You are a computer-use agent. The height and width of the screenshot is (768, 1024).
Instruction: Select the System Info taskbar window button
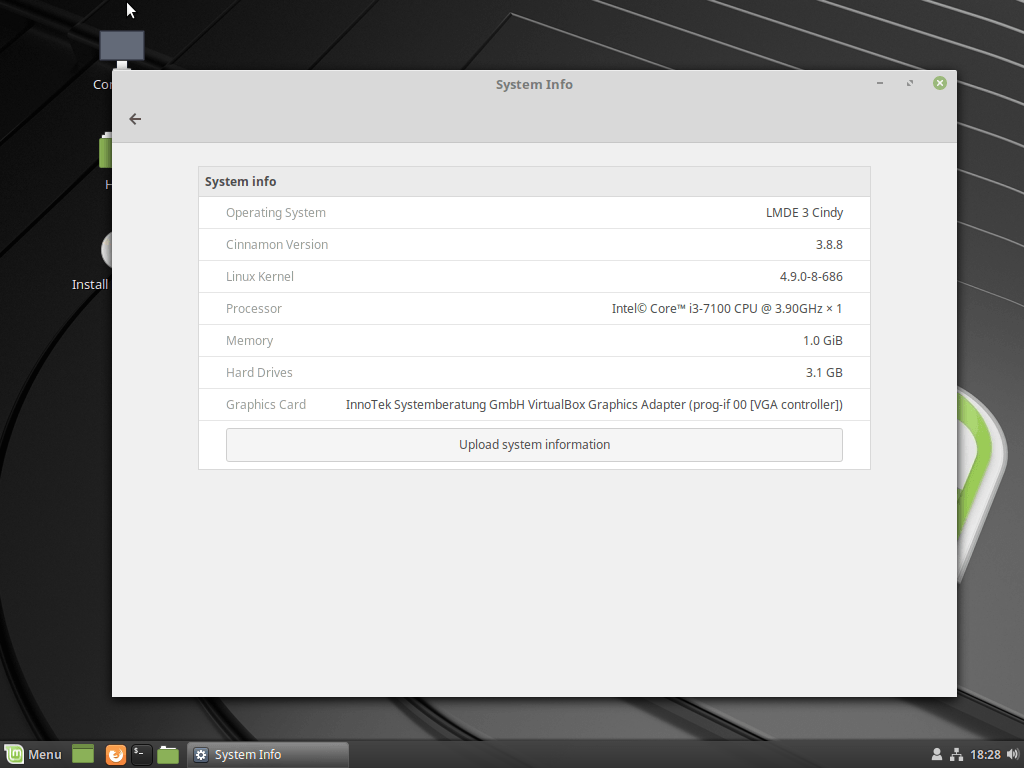point(268,754)
